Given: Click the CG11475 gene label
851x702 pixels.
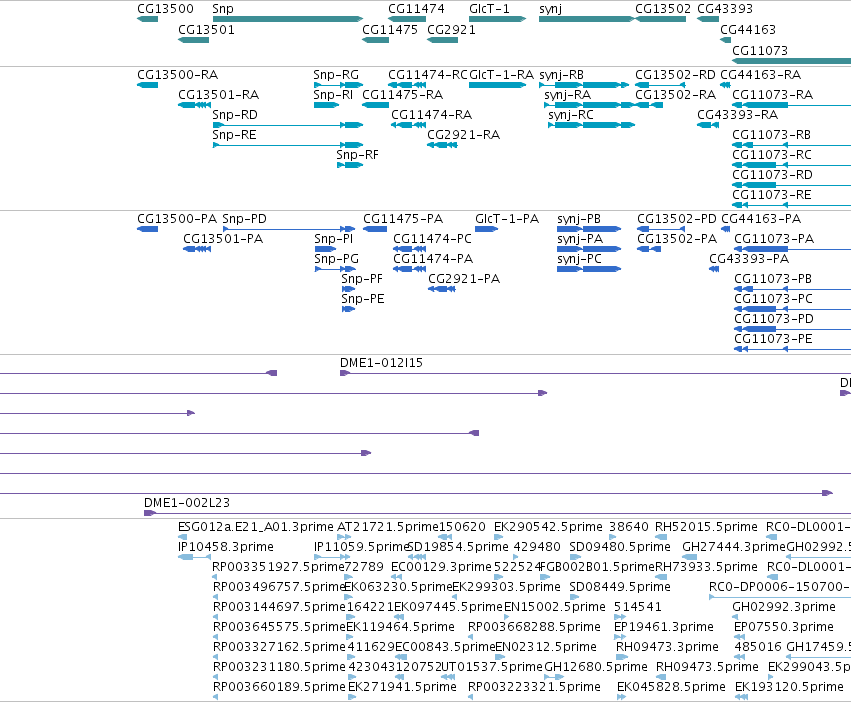Looking at the screenshot, I should (x=390, y=30).
